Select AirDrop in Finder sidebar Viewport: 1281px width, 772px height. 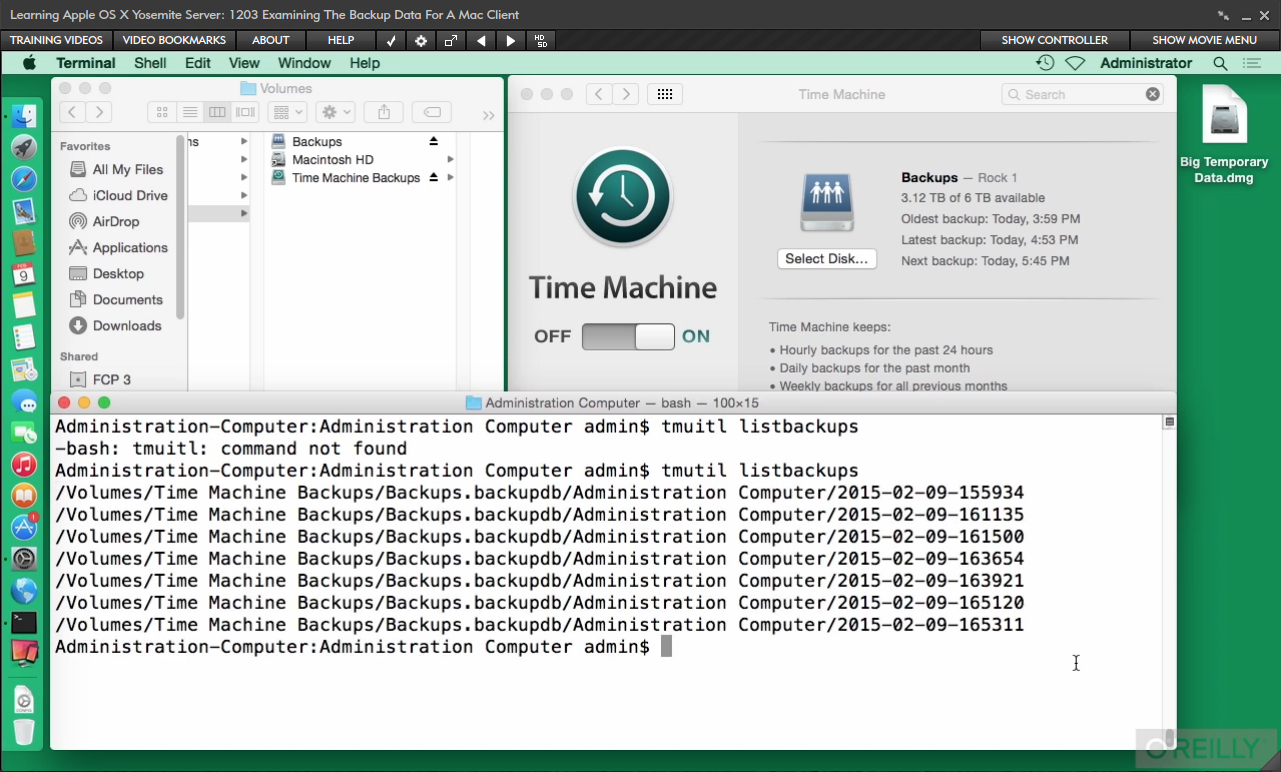pyautogui.click(x=105, y=222)
